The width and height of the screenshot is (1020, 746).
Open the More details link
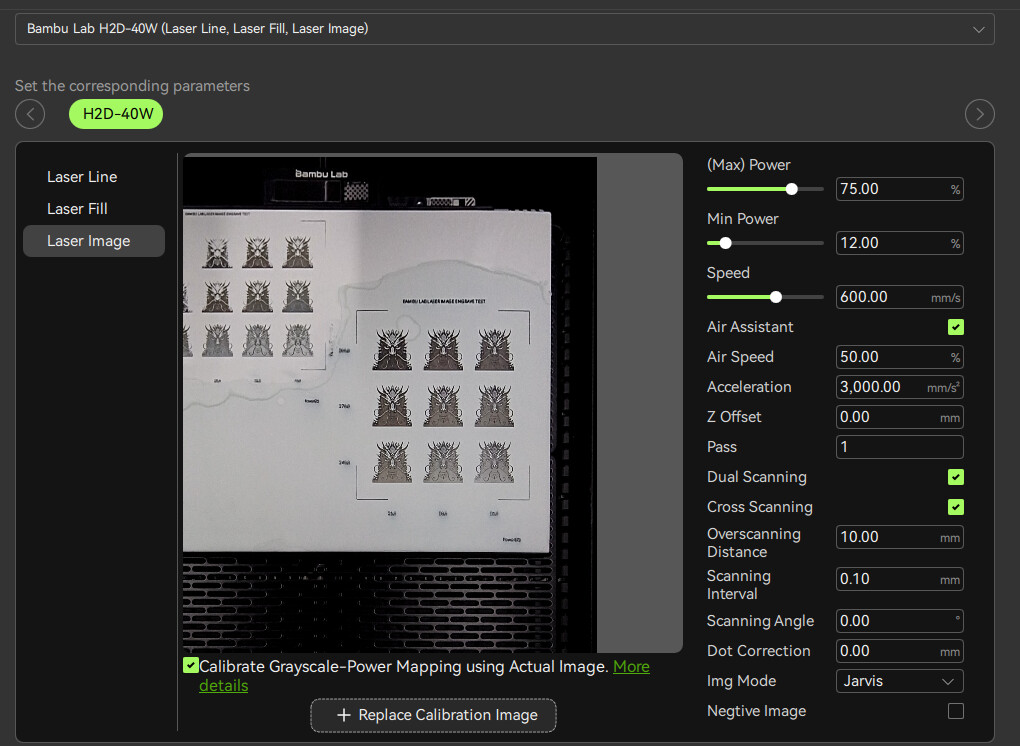[x=631, y=667]
